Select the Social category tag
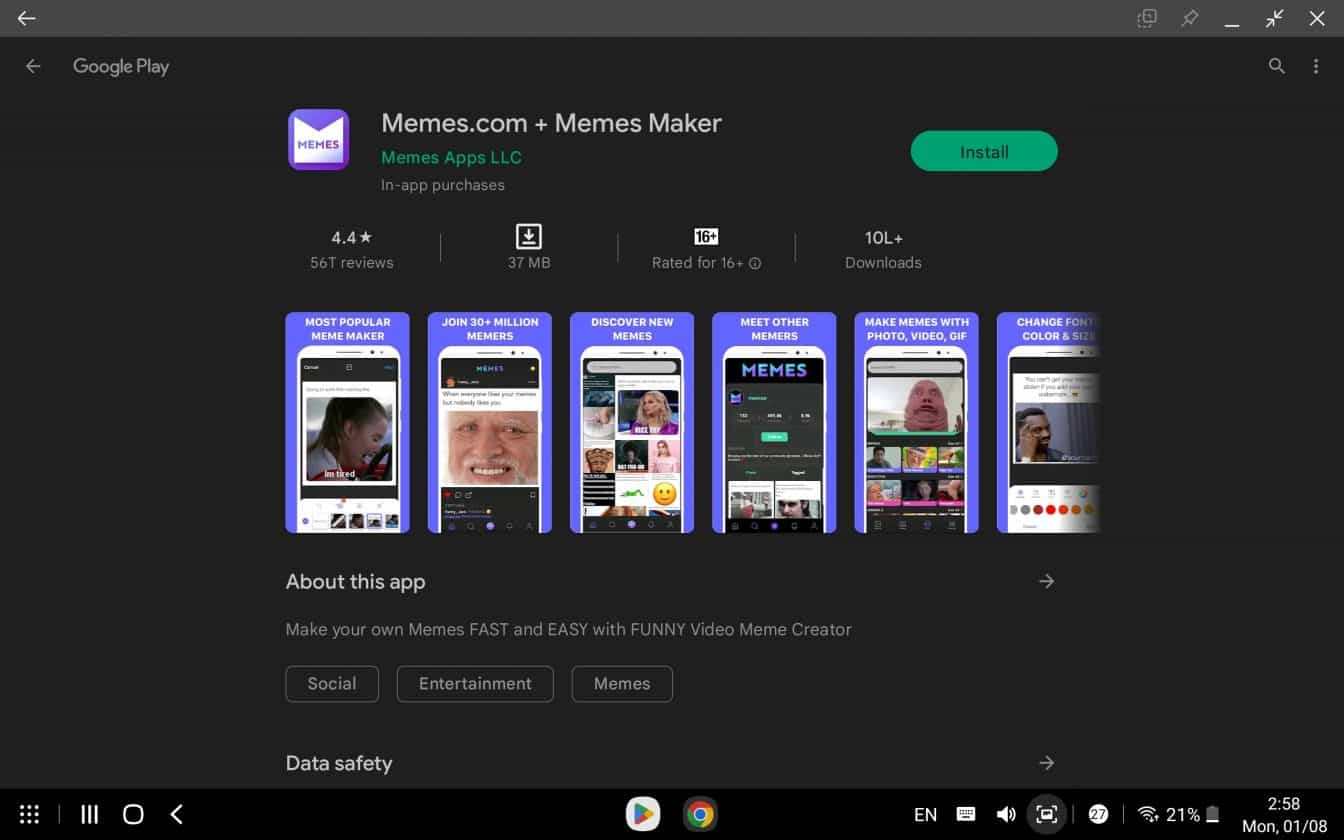The width and height of the screenshot is (1344, 840). (332, 684)
